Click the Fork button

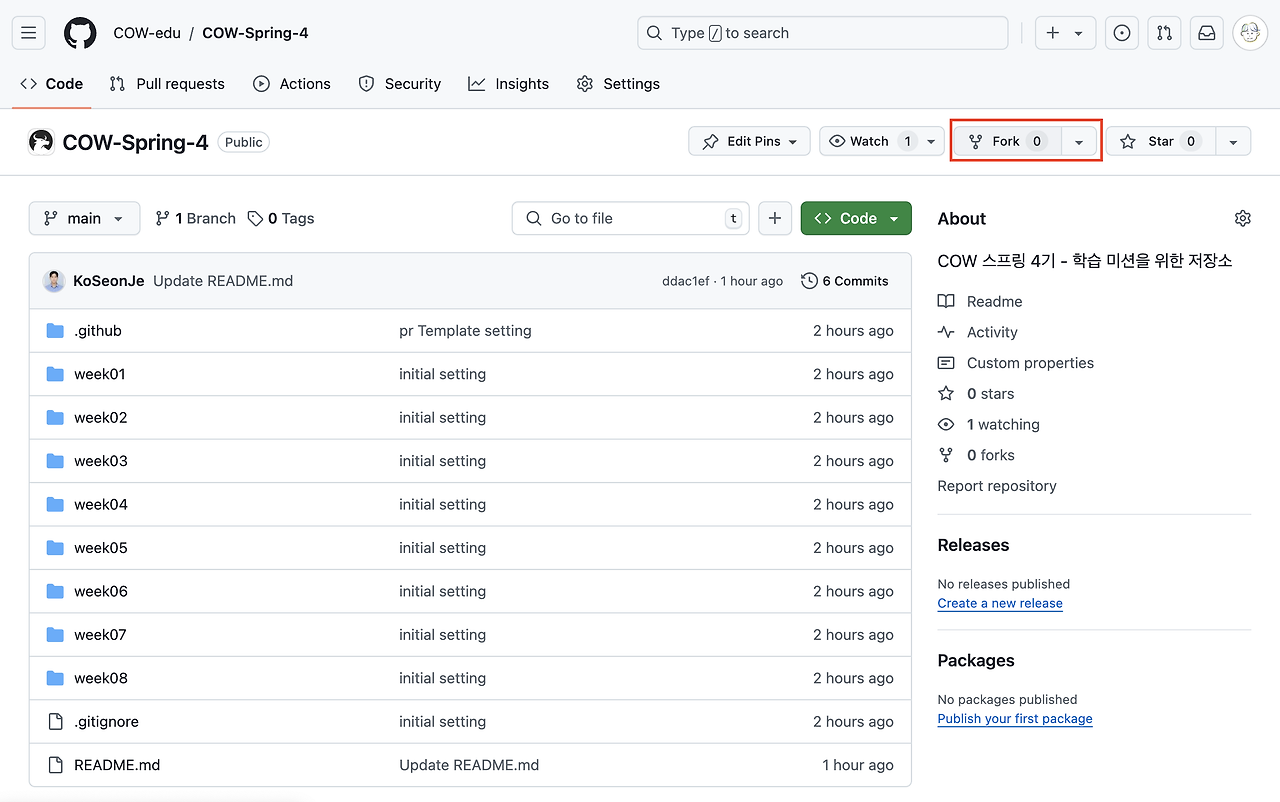point(1007,141)
